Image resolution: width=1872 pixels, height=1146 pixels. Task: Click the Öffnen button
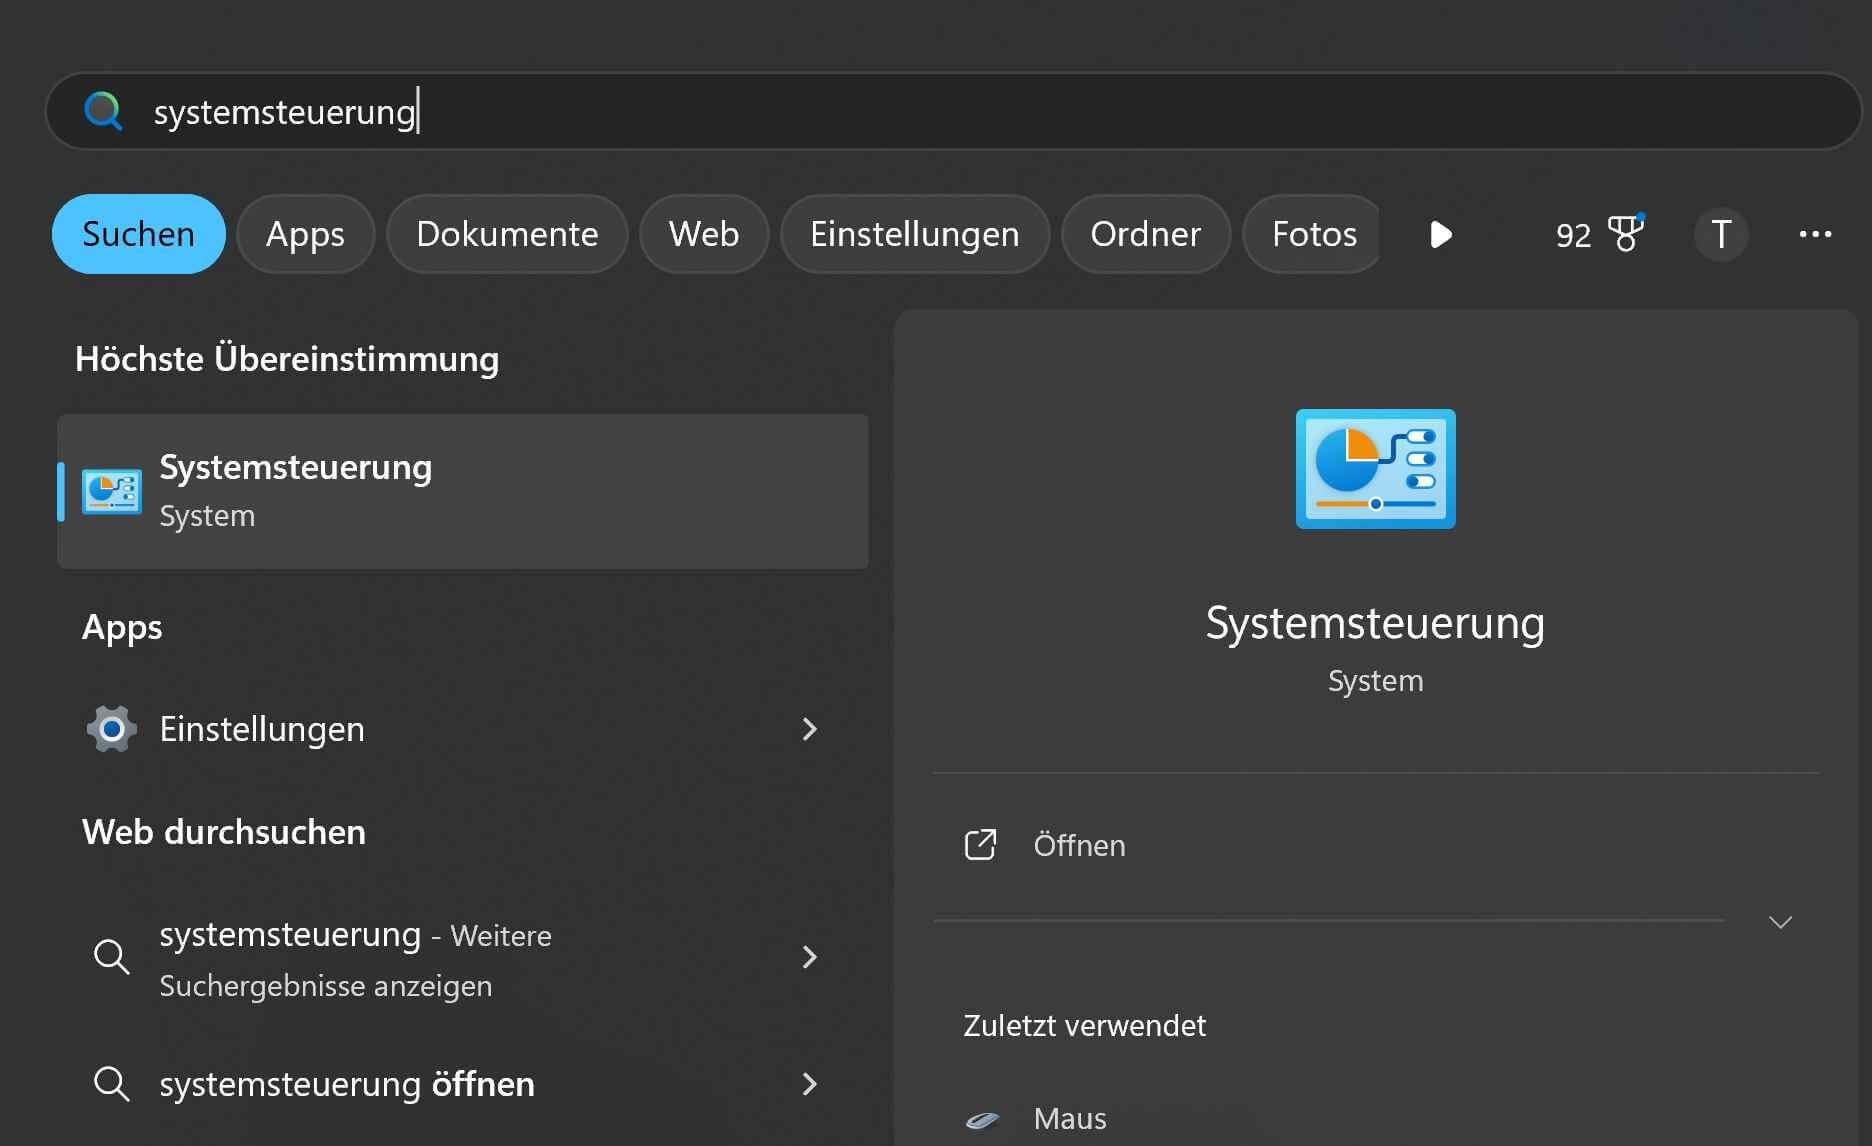click(x=1077, y=845)
